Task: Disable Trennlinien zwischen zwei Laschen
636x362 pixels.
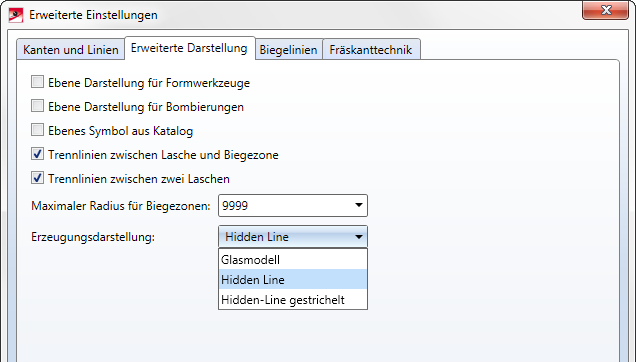Action: [x=37, y=178]
